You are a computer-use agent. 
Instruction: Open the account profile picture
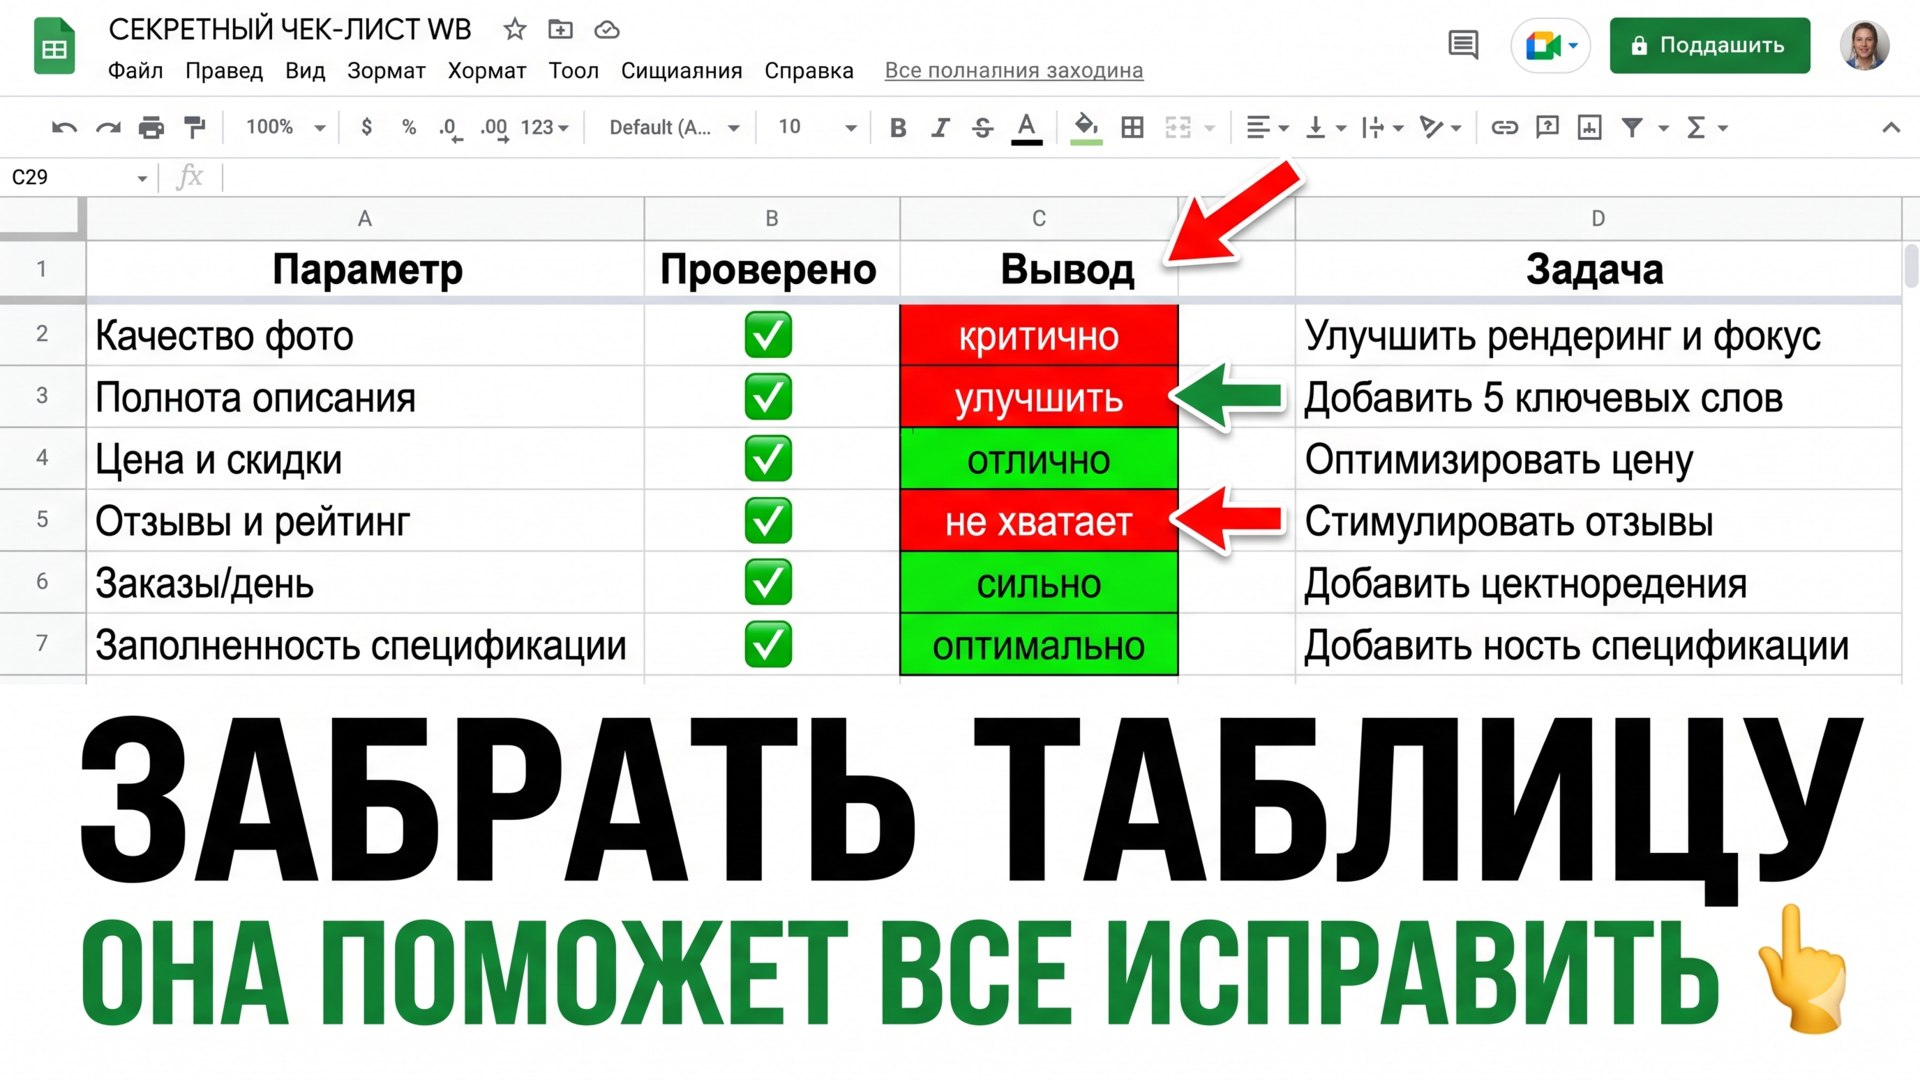pyautogui.click(x=1864, y=45)
